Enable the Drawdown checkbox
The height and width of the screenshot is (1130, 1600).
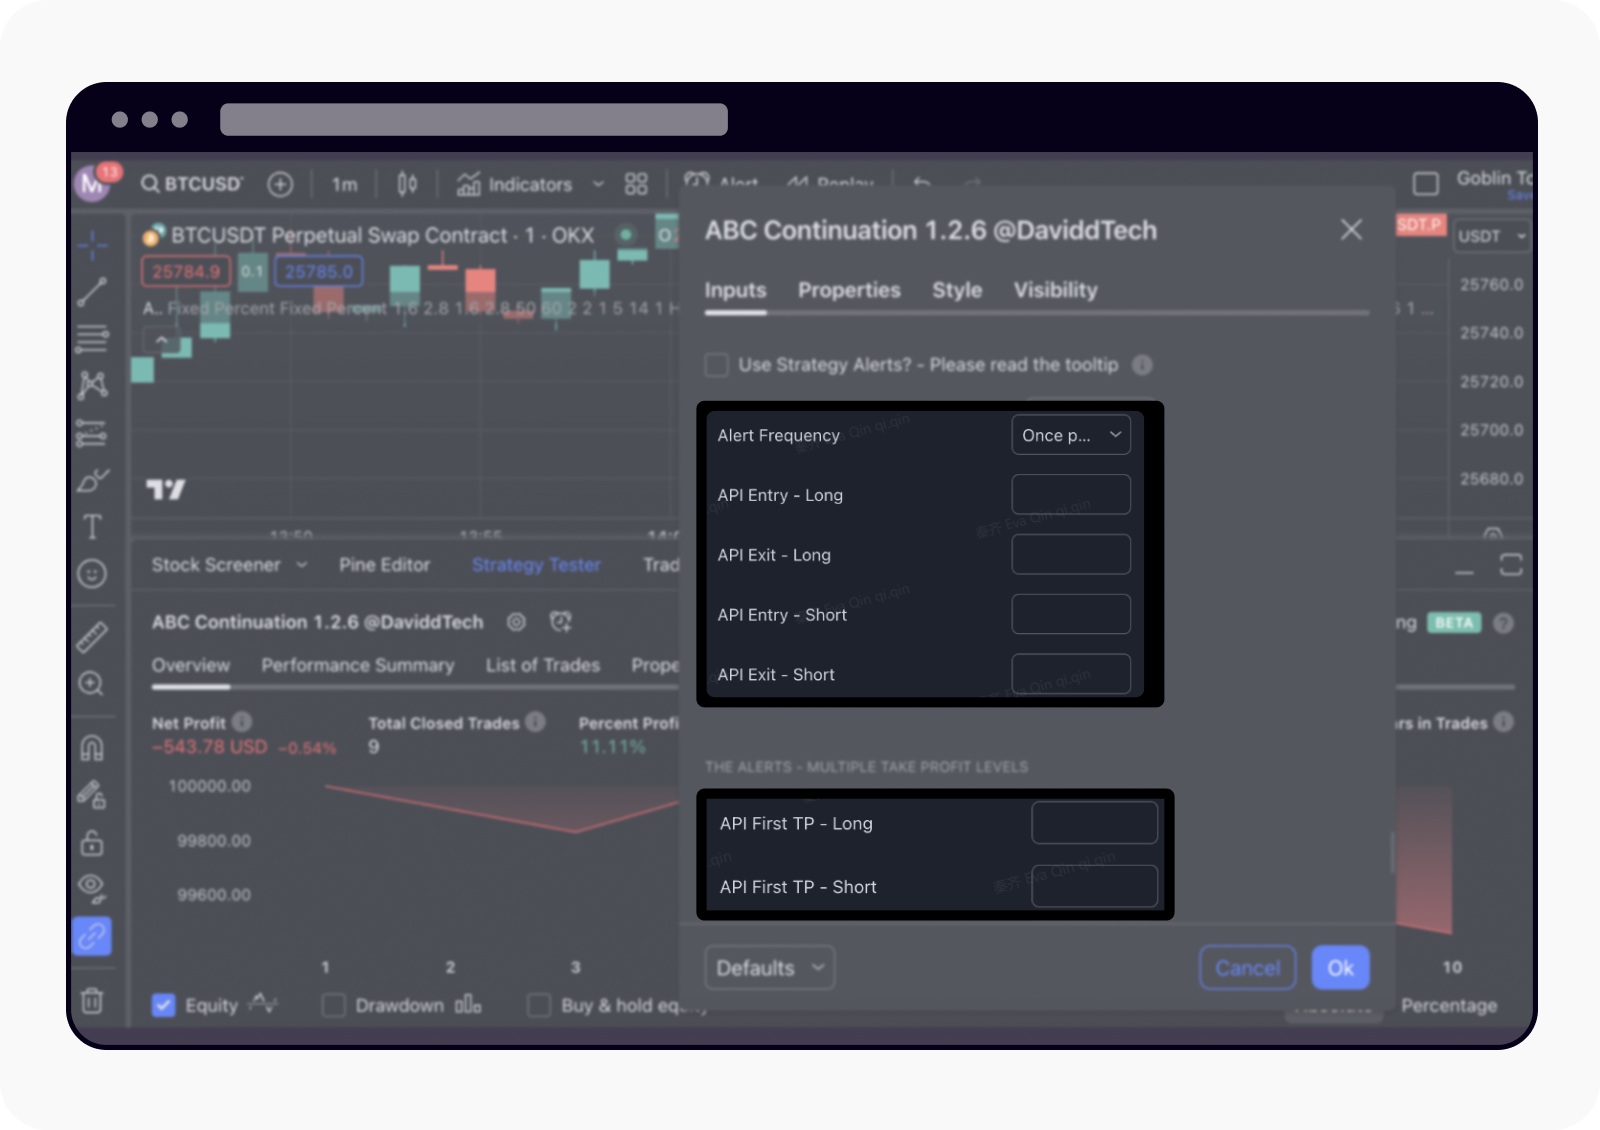coord(334,1005)
